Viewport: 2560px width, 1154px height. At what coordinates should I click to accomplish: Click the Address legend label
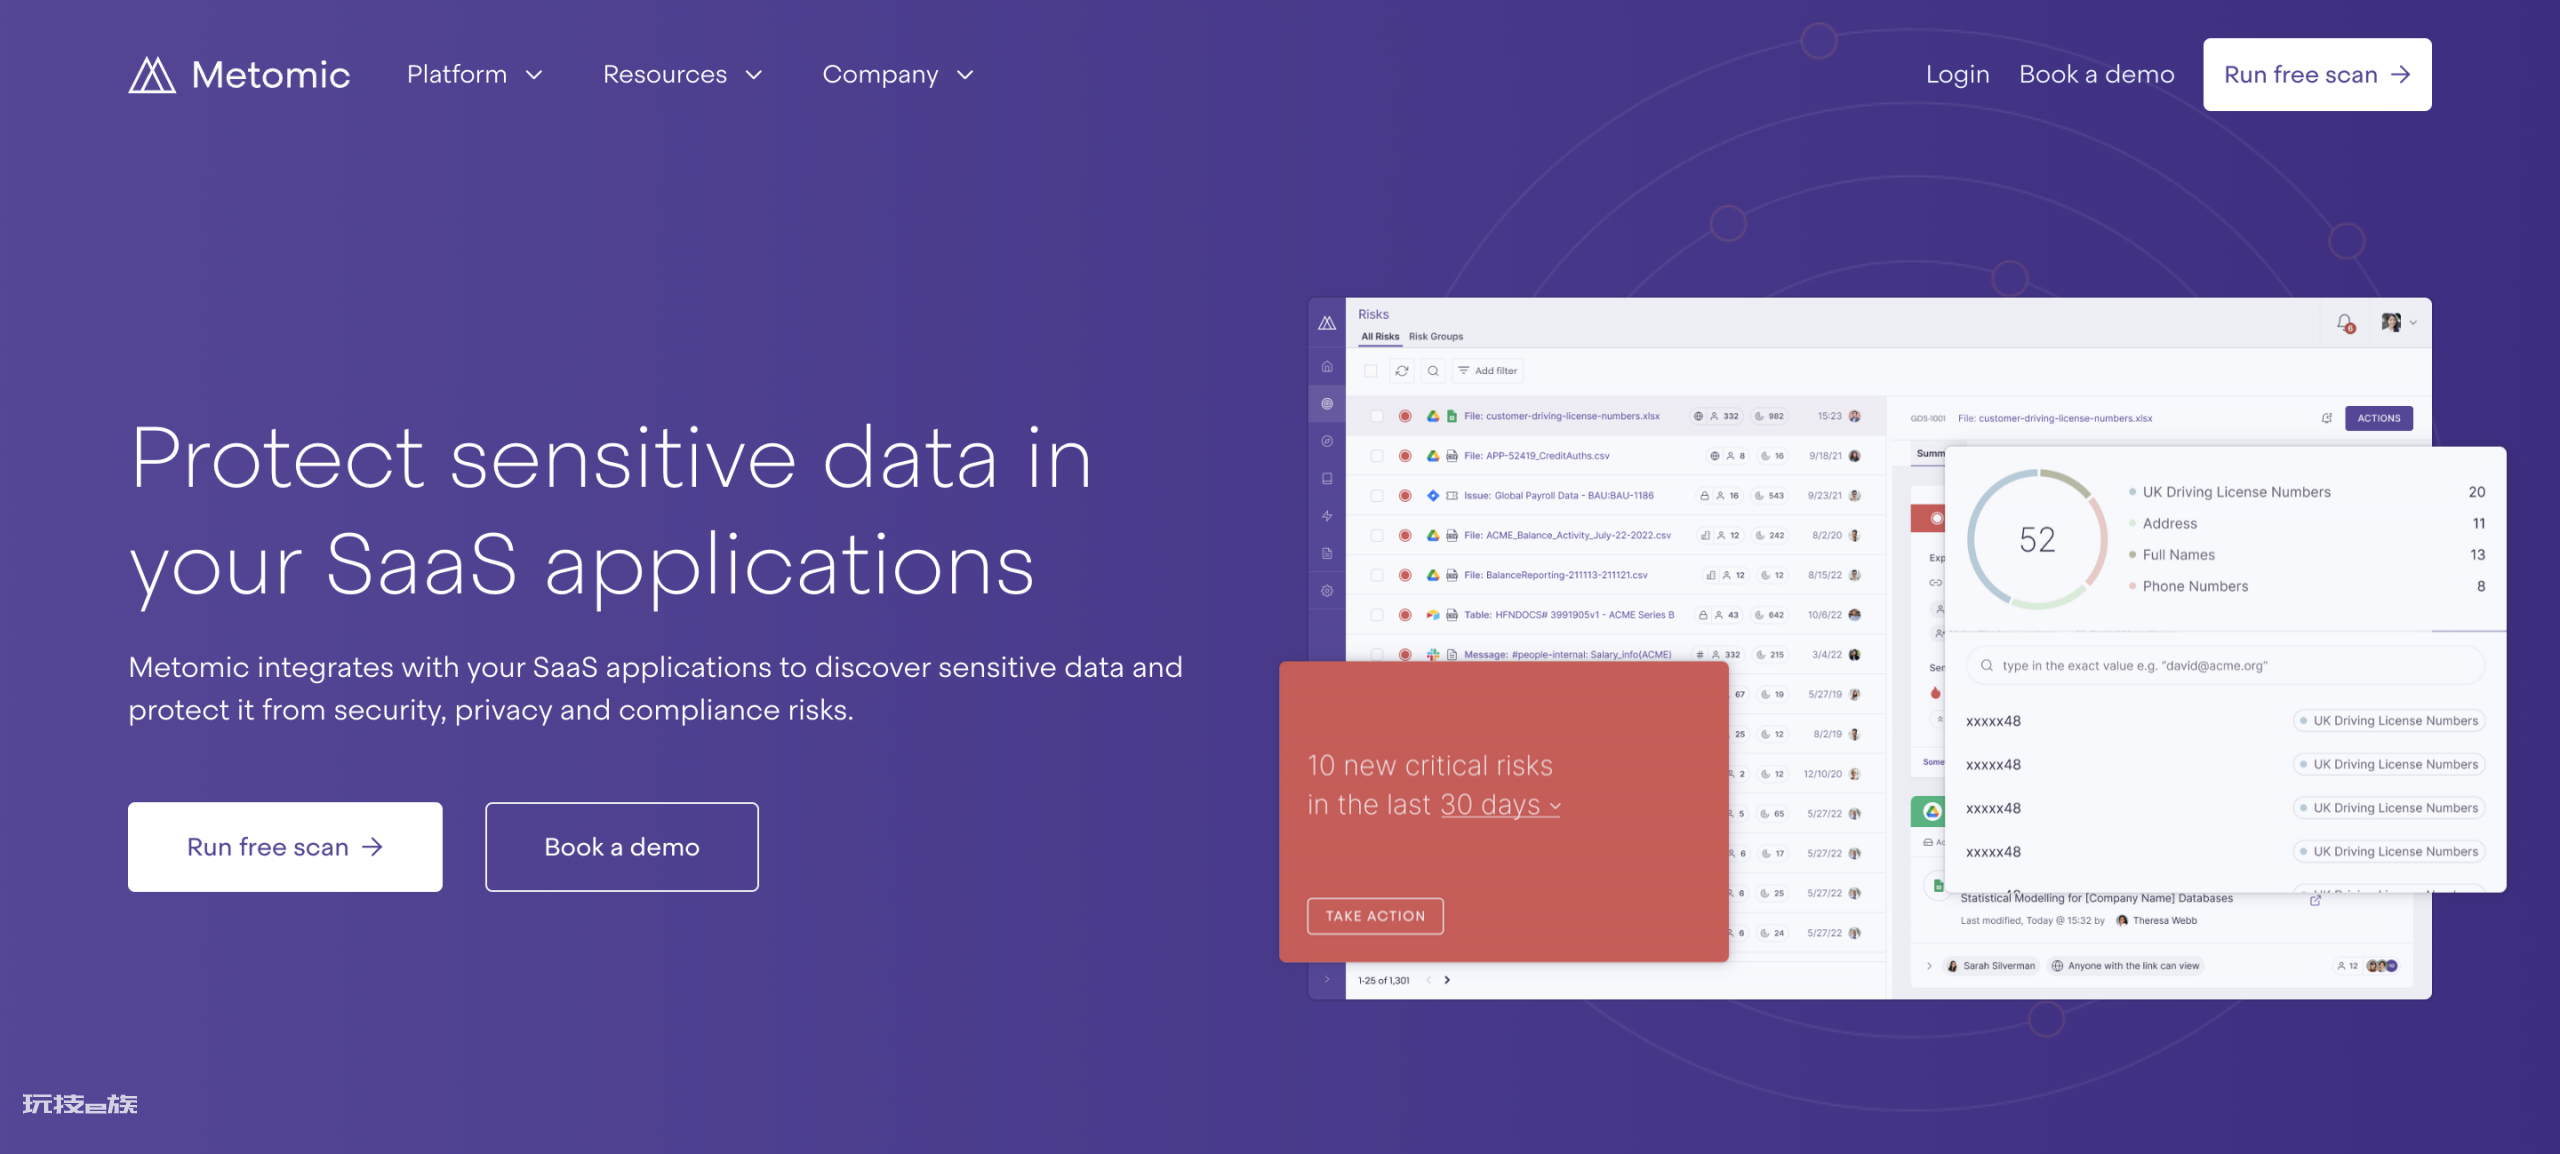click(x=2169, y=524)
